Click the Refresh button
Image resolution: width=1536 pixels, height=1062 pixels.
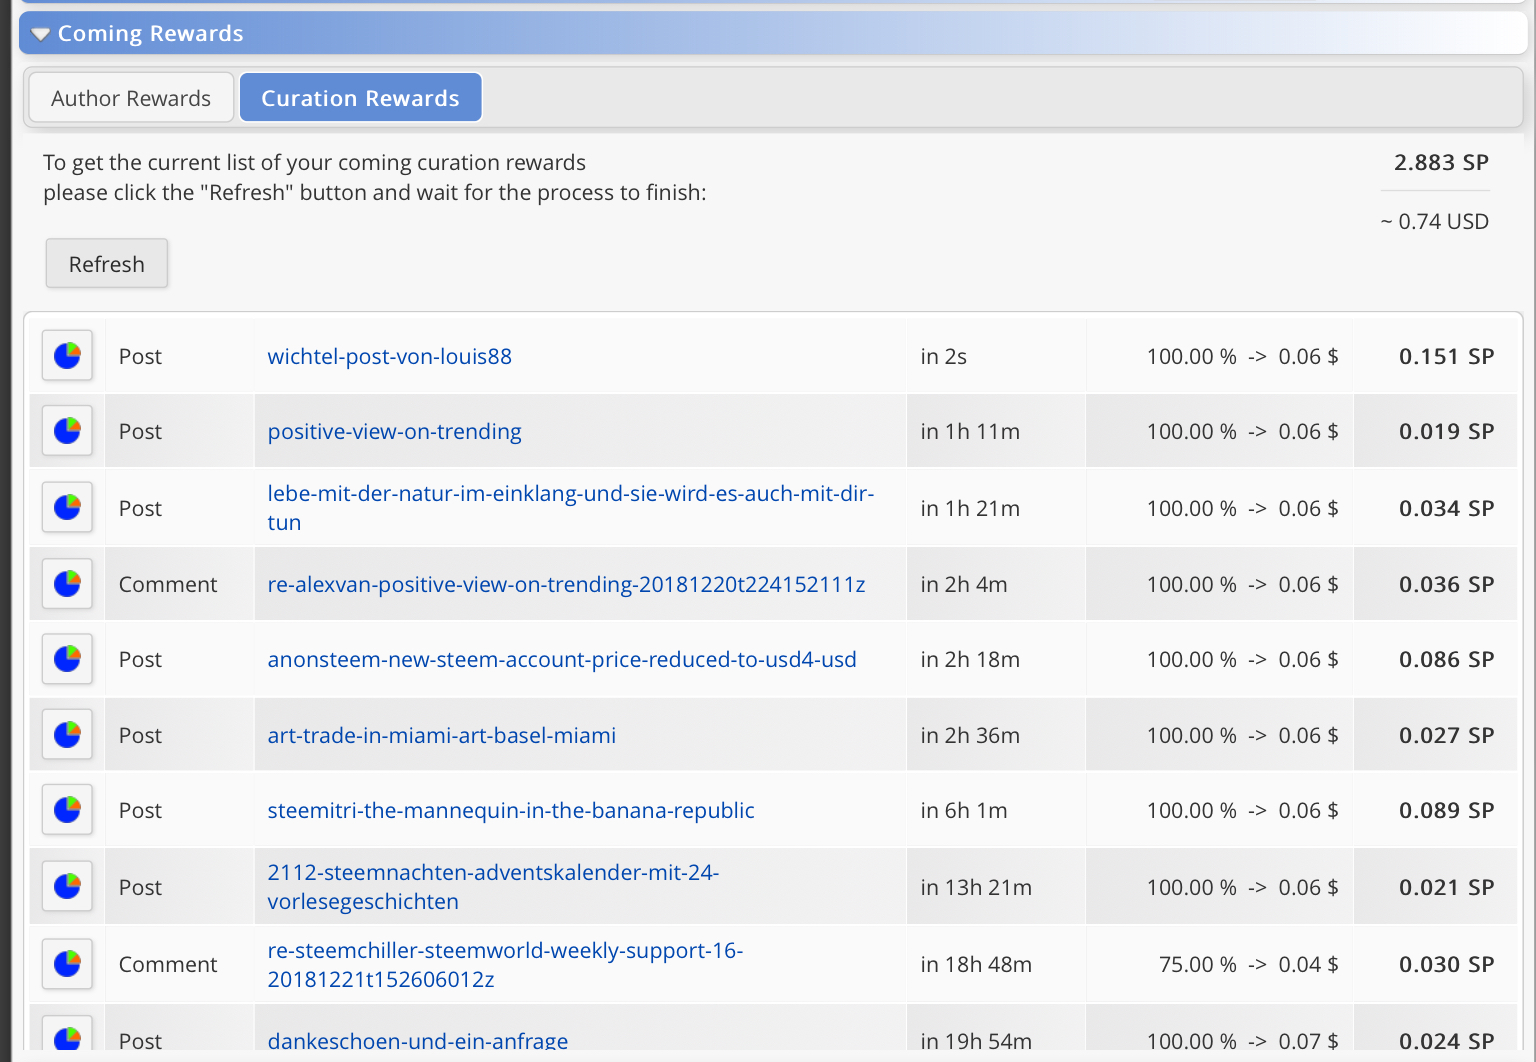pyautogui.click(x=107, y=263)
